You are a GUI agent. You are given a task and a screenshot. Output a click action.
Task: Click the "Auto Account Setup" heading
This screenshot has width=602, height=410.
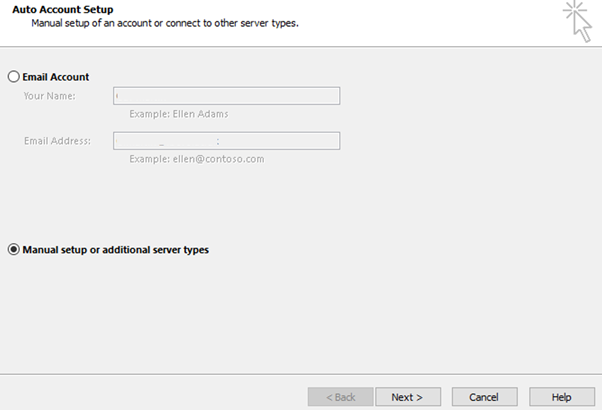63,9
